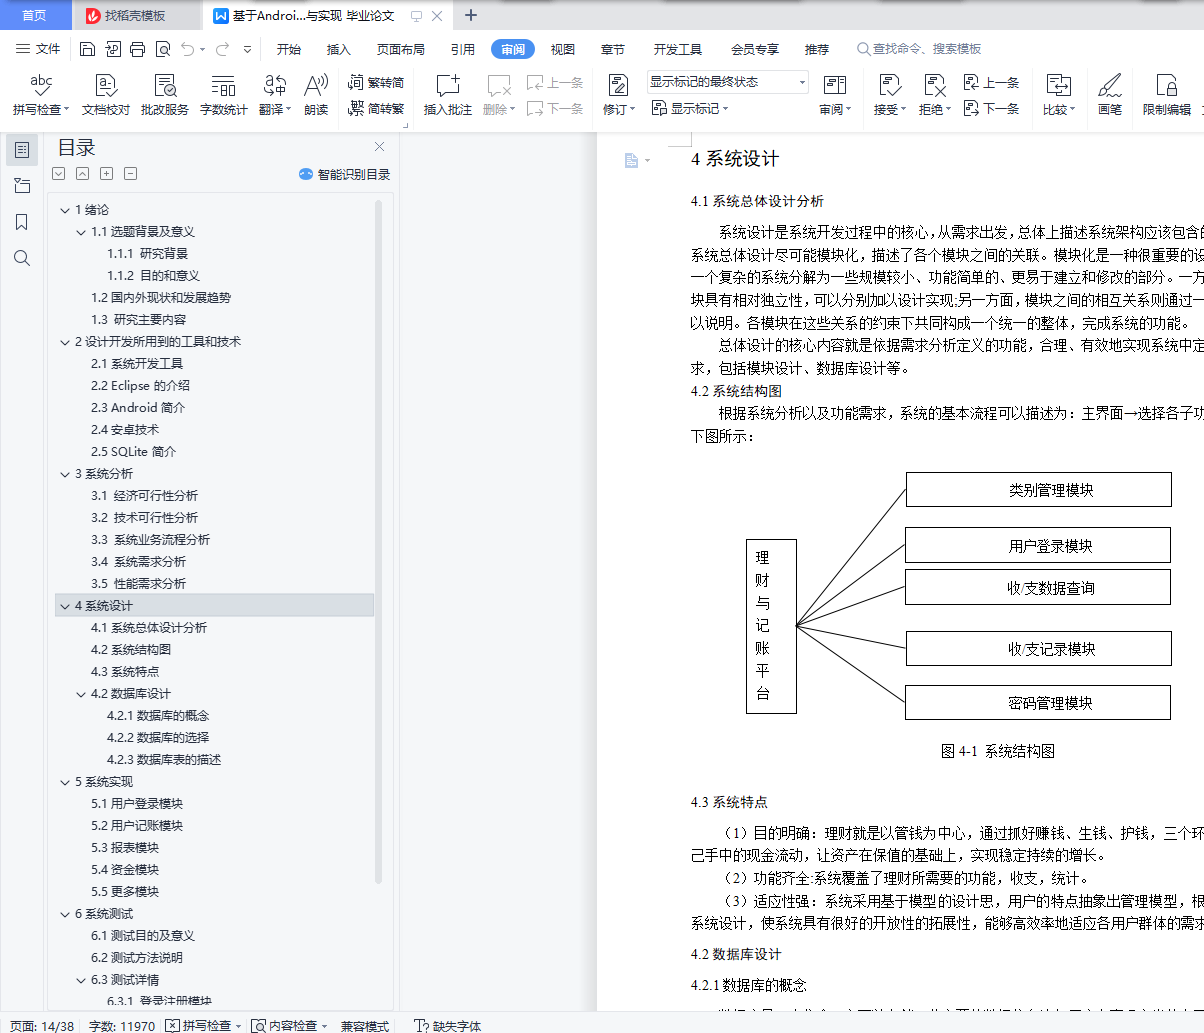1204x1033 pixels.
Task: Switch to the 引用 ribbon tab
Action: [x=462, y=49]
